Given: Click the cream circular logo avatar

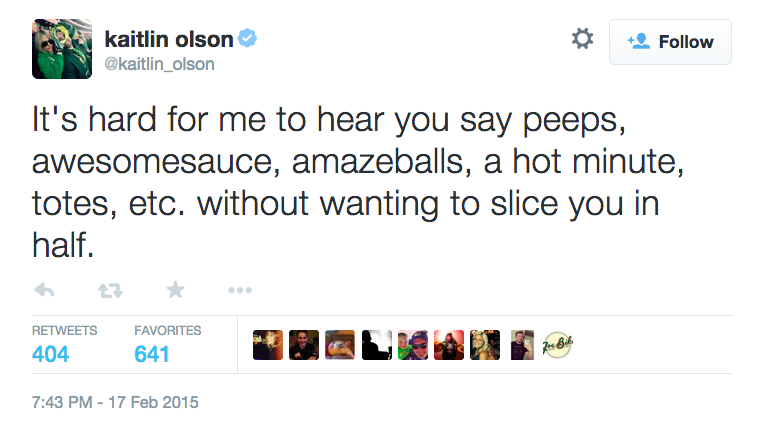Looking at the screenshot, I should [x=555, y=345].
